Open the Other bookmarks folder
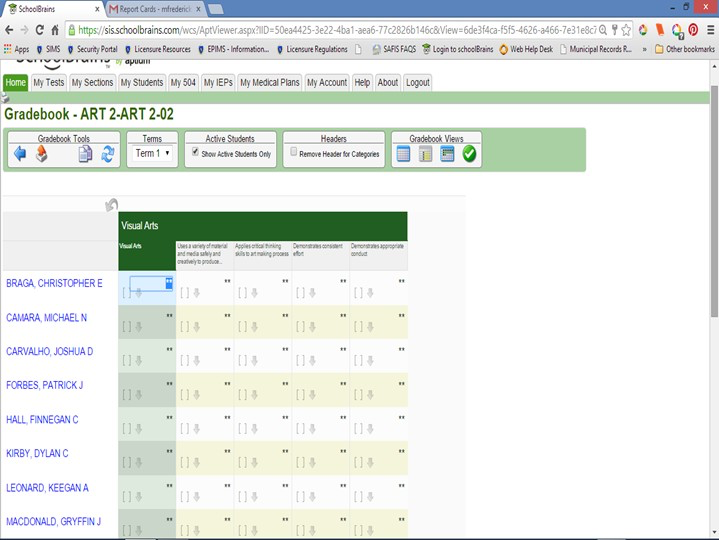The width and height of the screenshot is (719, 540). [x=685, y=49]
